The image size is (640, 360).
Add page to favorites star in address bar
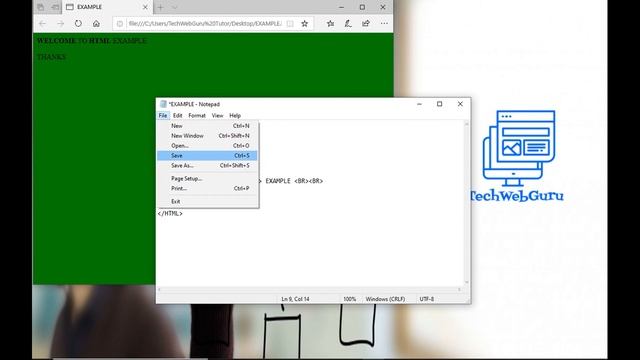(x=304, y=24)
